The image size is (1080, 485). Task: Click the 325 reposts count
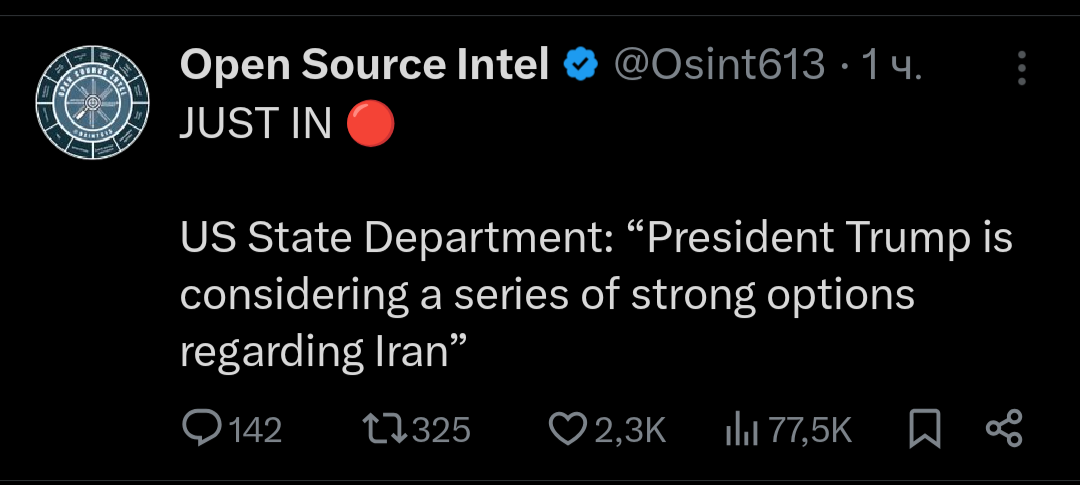pos(441,430)
